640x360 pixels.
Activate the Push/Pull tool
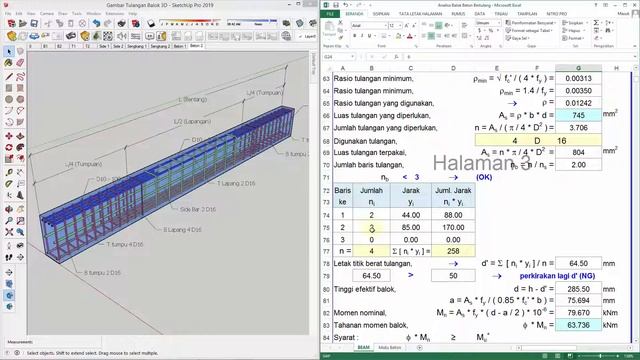20,136
